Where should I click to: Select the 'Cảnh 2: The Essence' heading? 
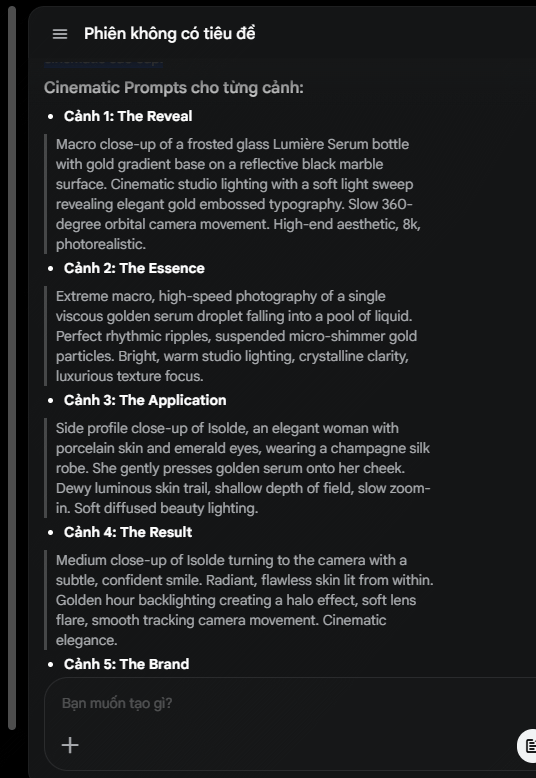point(134,268)
